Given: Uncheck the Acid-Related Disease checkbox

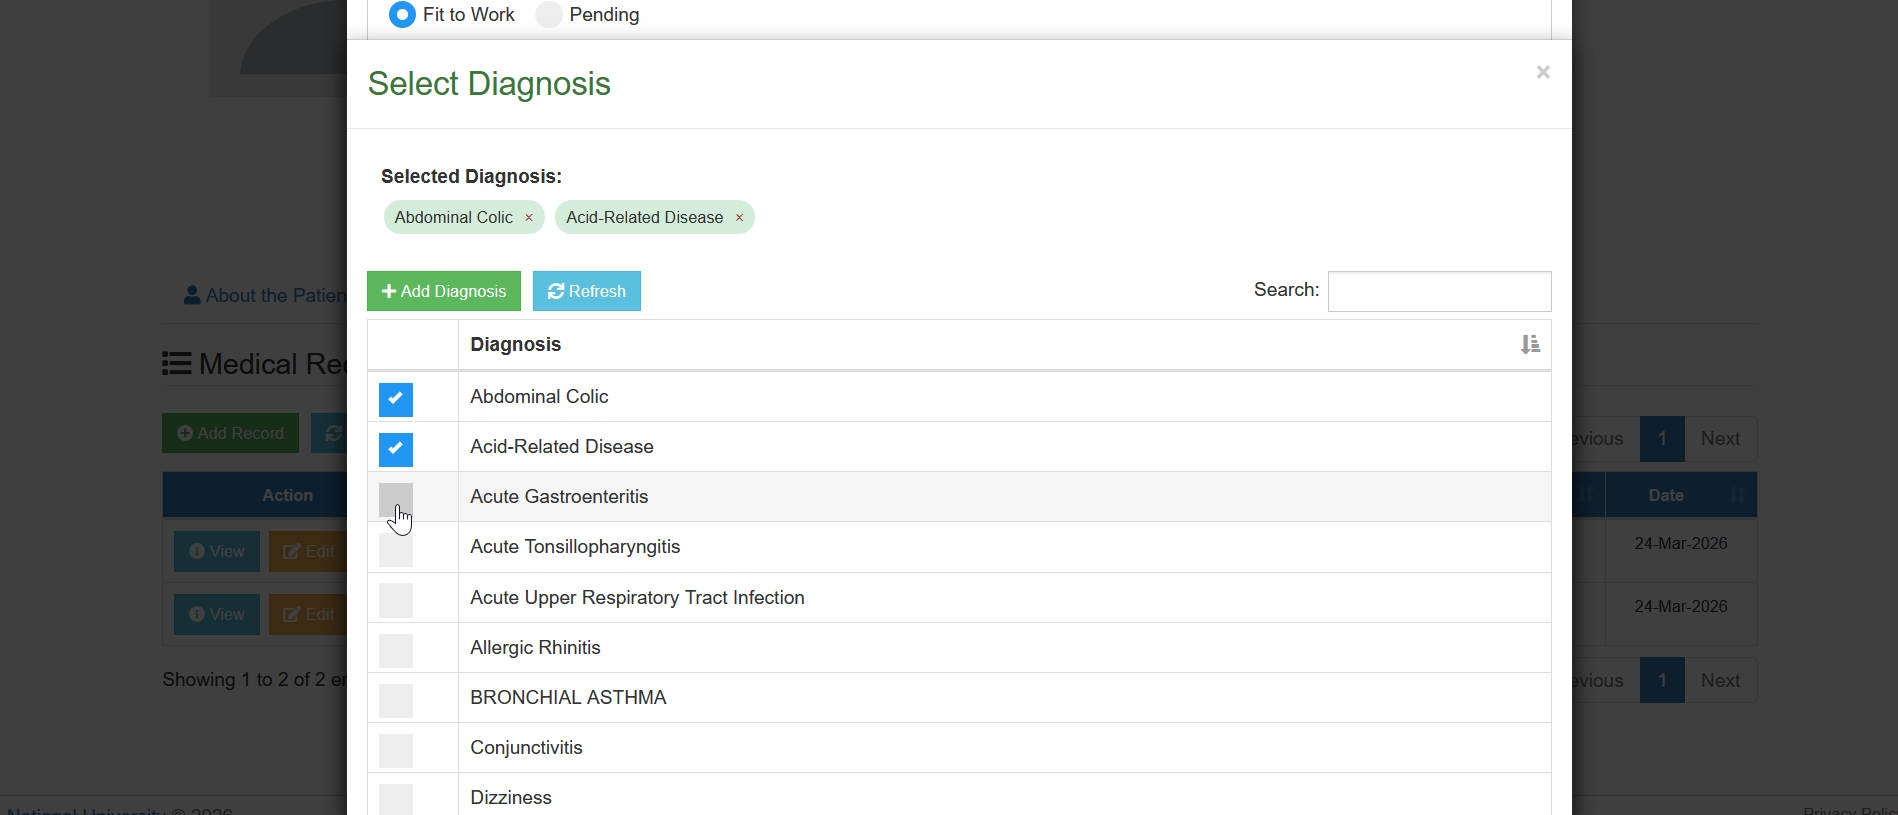Looking at the screenshot, I should tap(396, 449).
